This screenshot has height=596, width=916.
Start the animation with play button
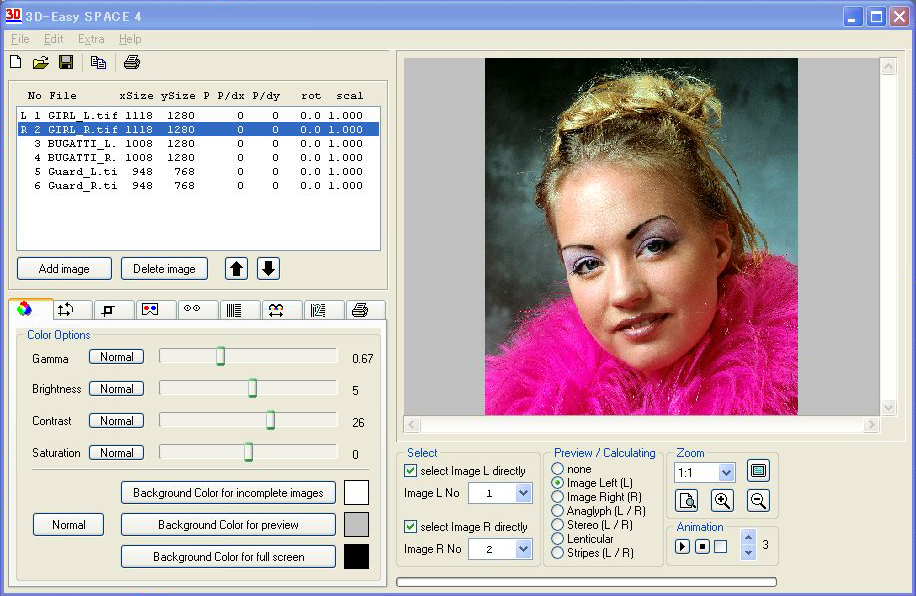pos(683,547)
